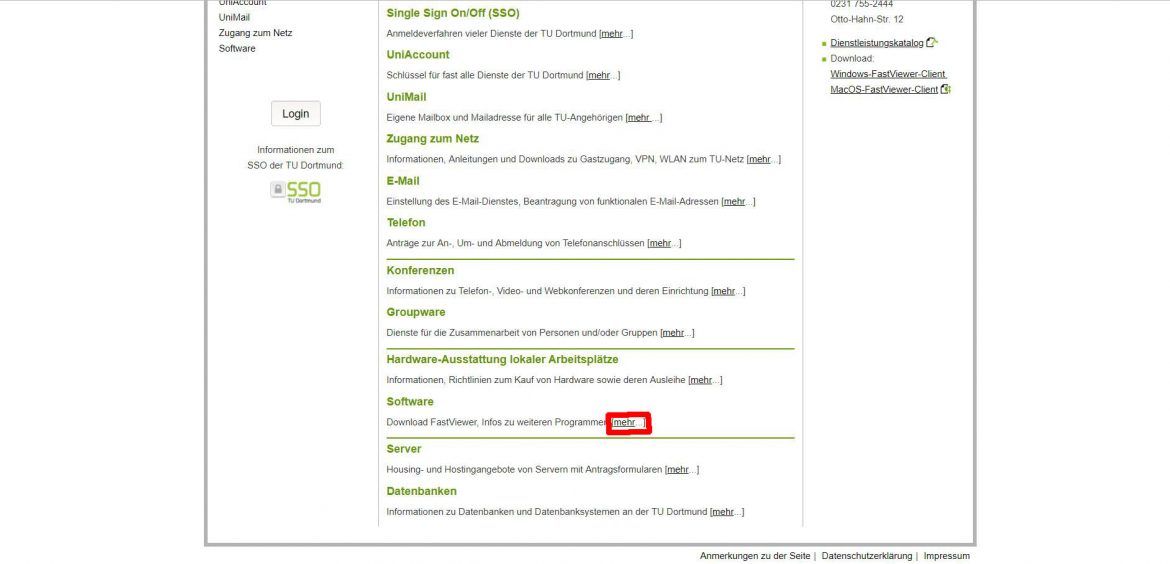Open the E-Mail heading

pyautogui.click(x=403, y=181)
